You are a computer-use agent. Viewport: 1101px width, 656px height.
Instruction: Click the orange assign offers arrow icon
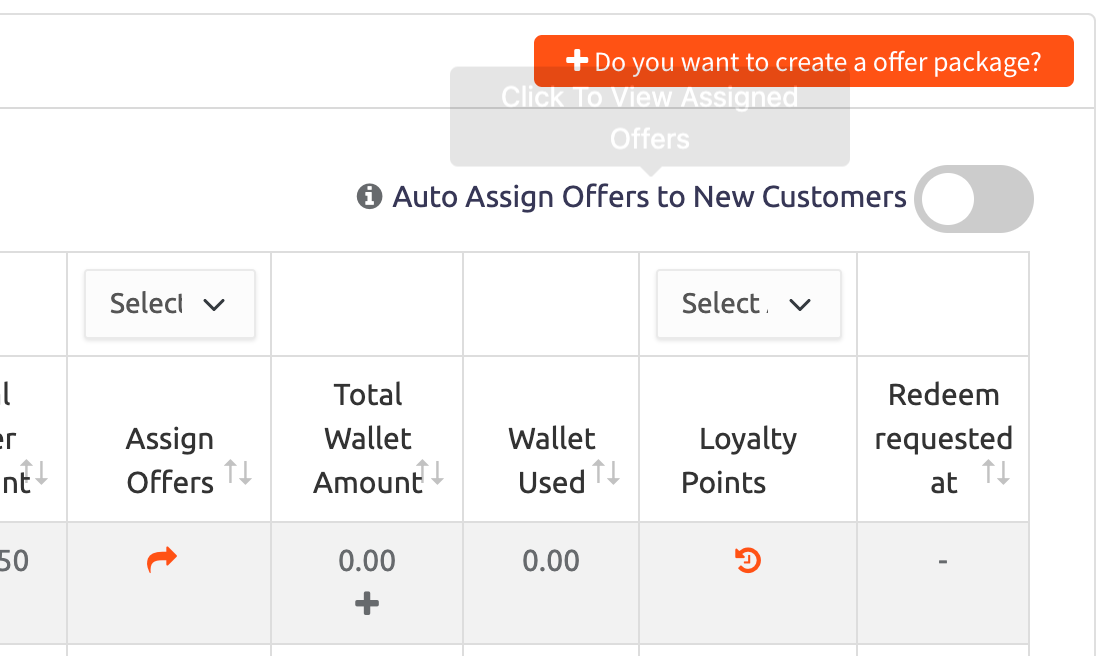[161, 560]
